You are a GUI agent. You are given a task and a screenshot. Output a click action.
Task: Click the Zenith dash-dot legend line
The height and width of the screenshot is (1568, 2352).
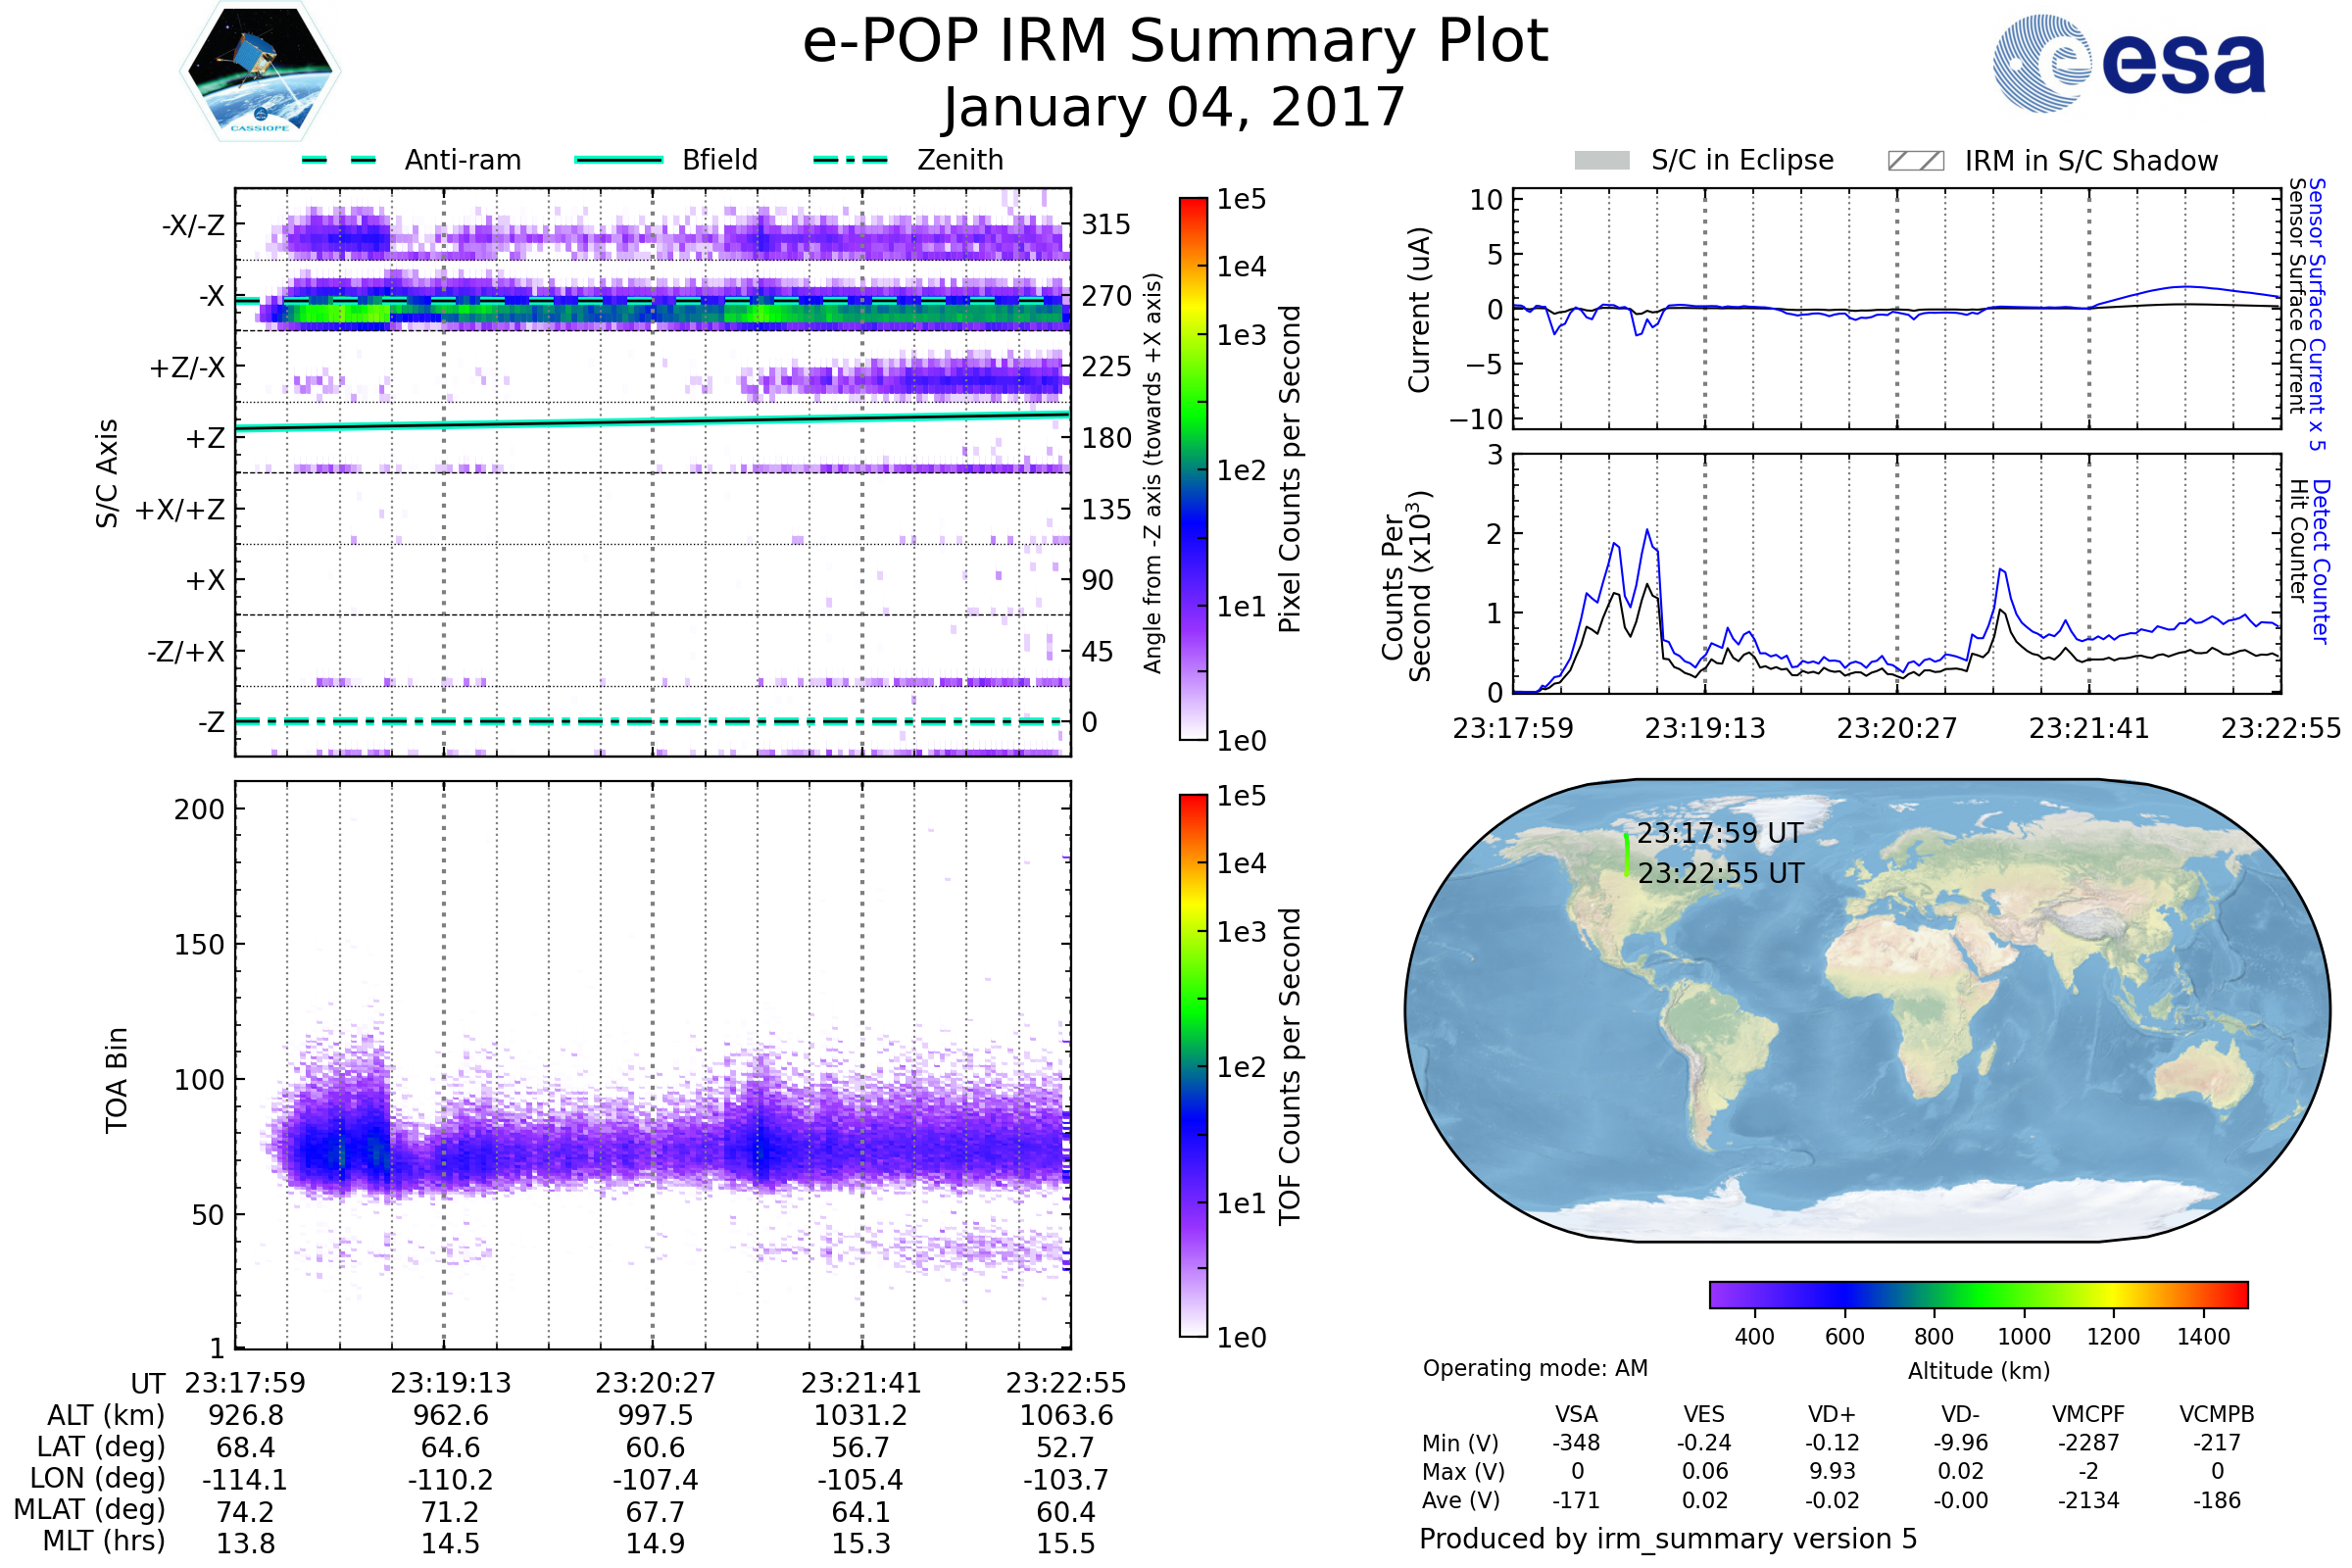coord(850,160)
